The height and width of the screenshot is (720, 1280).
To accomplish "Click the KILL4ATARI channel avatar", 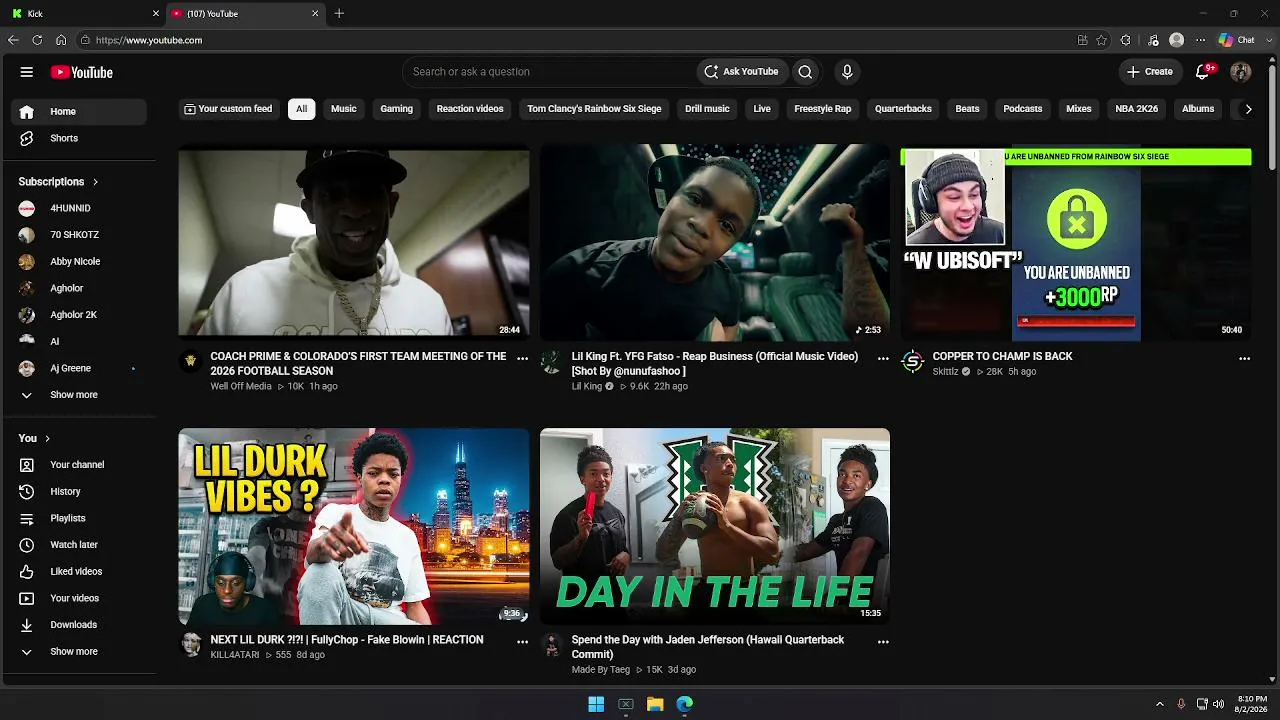I will point(190,645).
